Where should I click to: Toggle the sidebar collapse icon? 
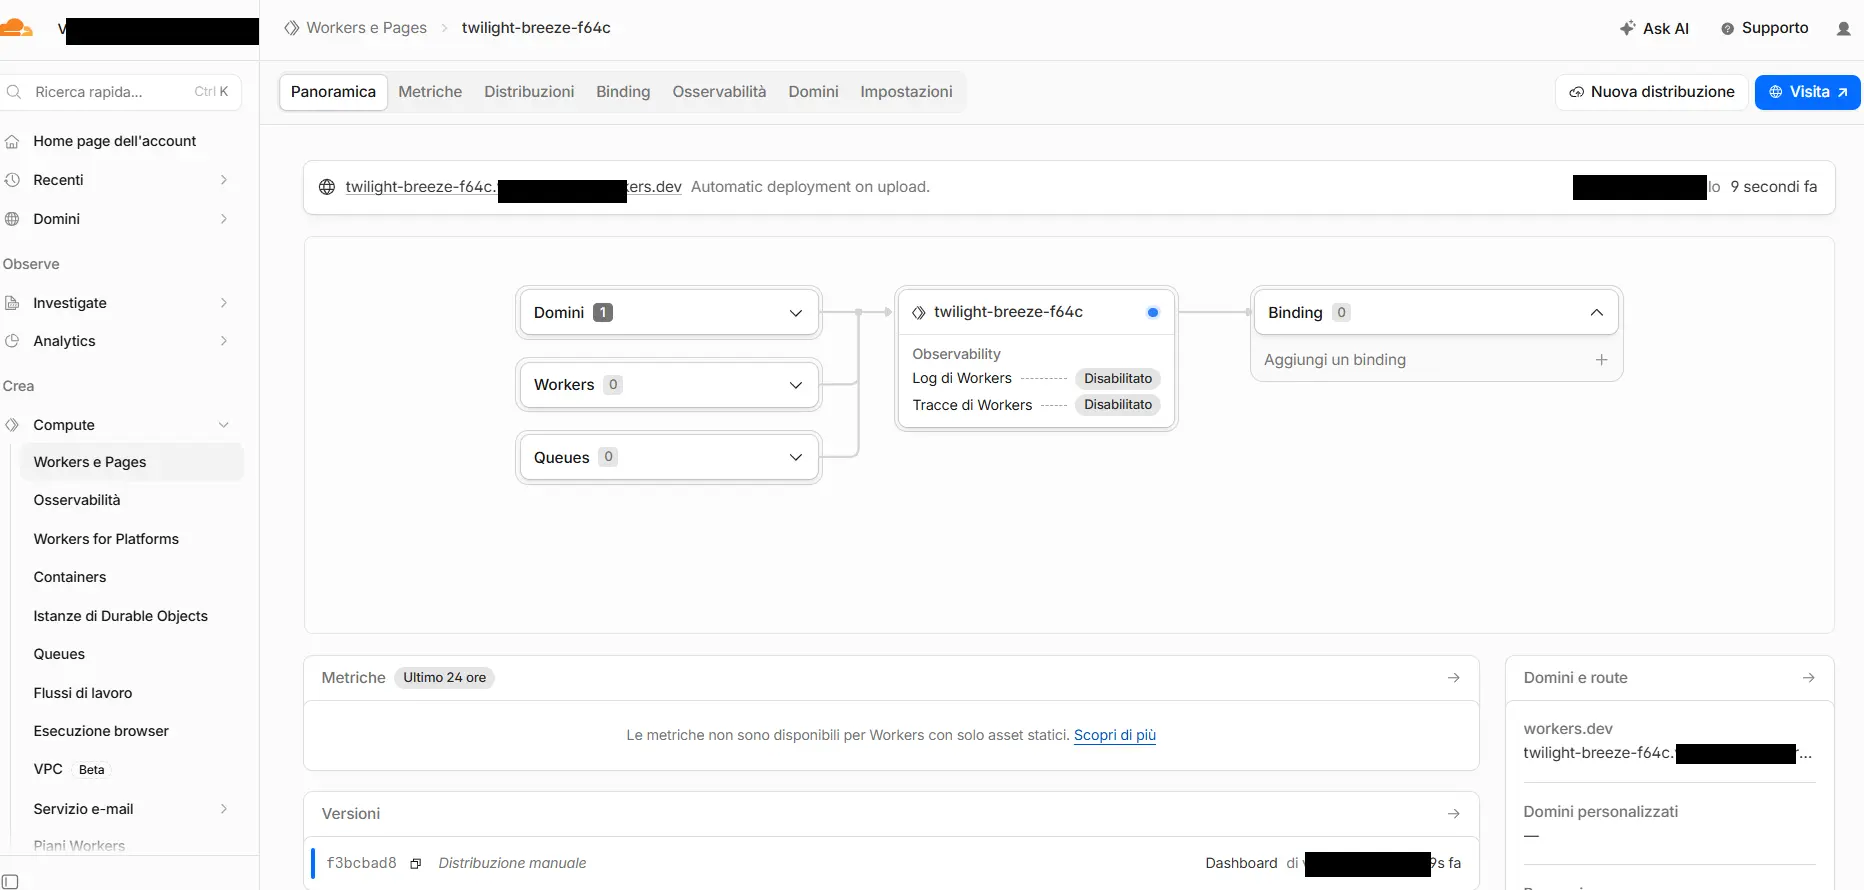tap(10, 881)
